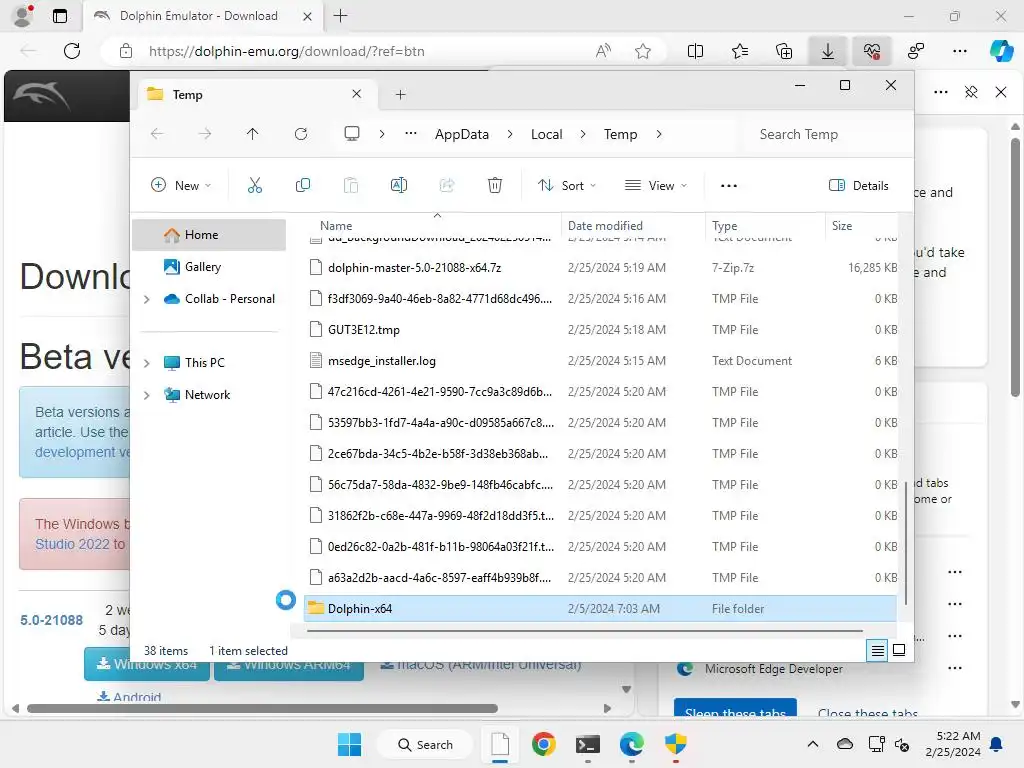Screen dimensions: 1024x768
Task: Refresh the Temp folder view
Action: pos(300,134)
